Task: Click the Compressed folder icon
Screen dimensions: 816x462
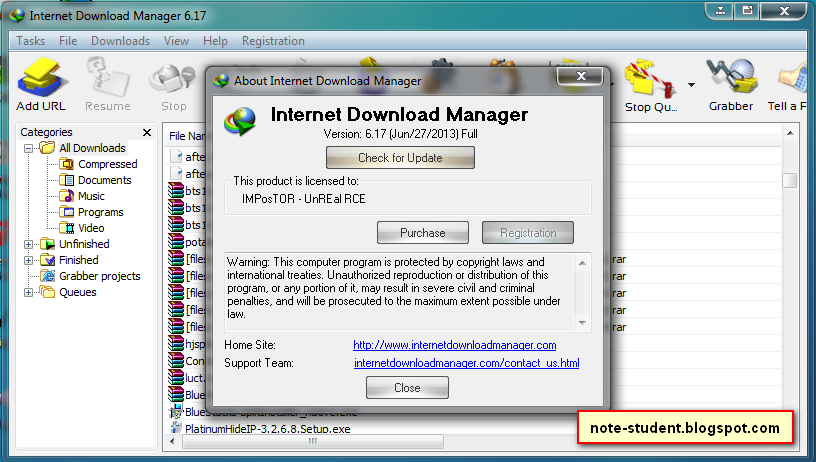Action: (66, 164)
